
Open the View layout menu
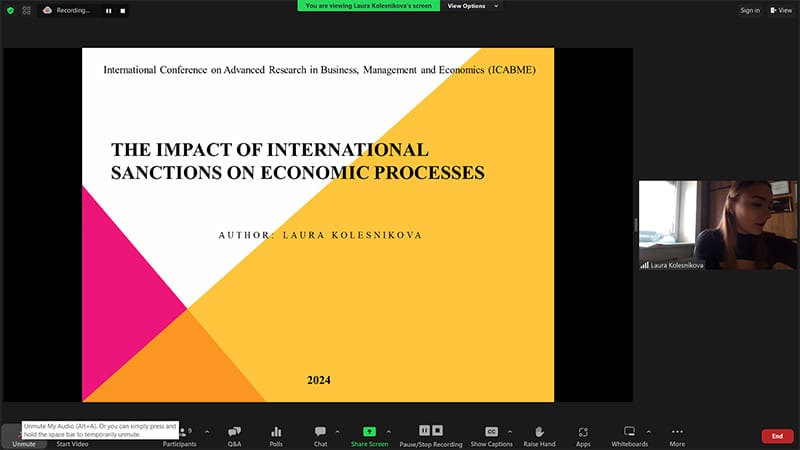[780, 10]
